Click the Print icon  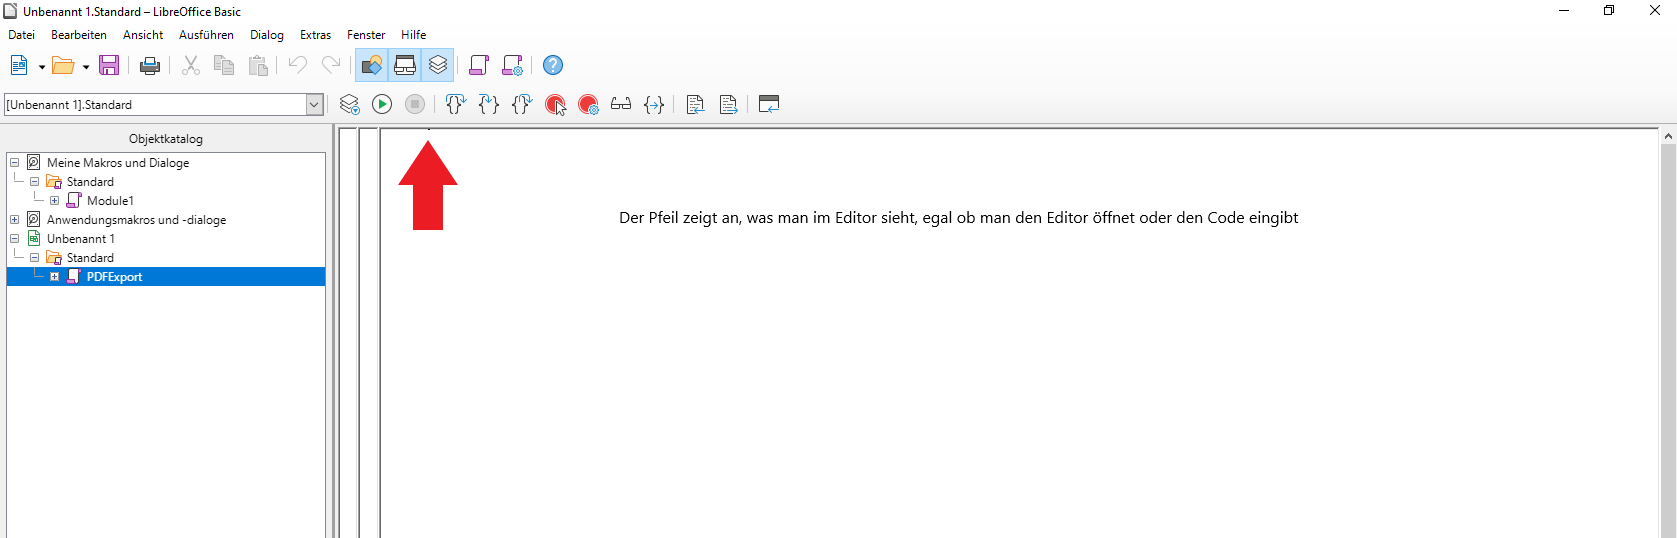coord(150,66)
